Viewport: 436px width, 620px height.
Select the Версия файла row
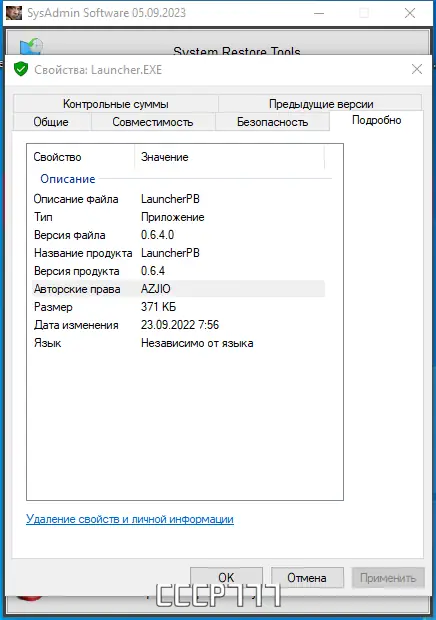(178, 235)
